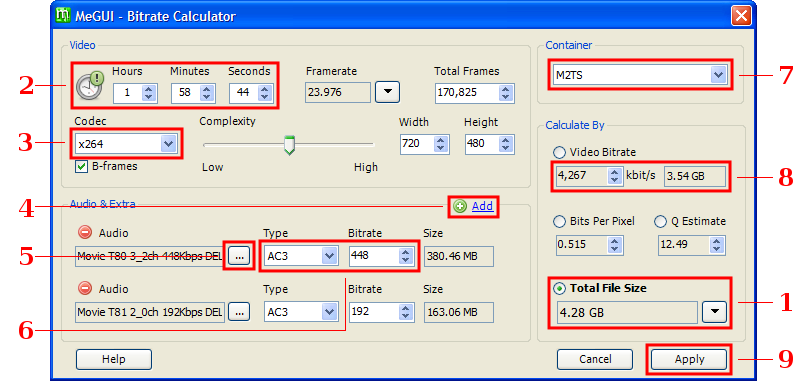Screen dimensions: 807x381
Task: Click the 163.06 MB size field
Action: pyautogui.click(x=459, y=312)
